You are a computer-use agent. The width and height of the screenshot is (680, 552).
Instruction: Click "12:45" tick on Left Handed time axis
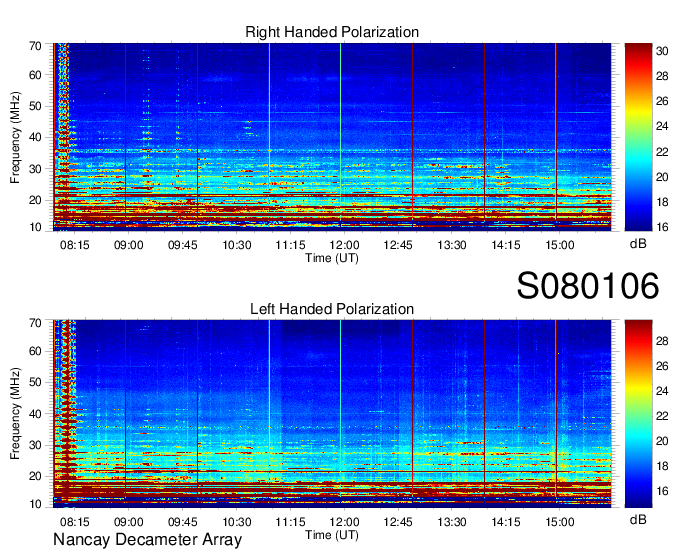click(398, 522)
